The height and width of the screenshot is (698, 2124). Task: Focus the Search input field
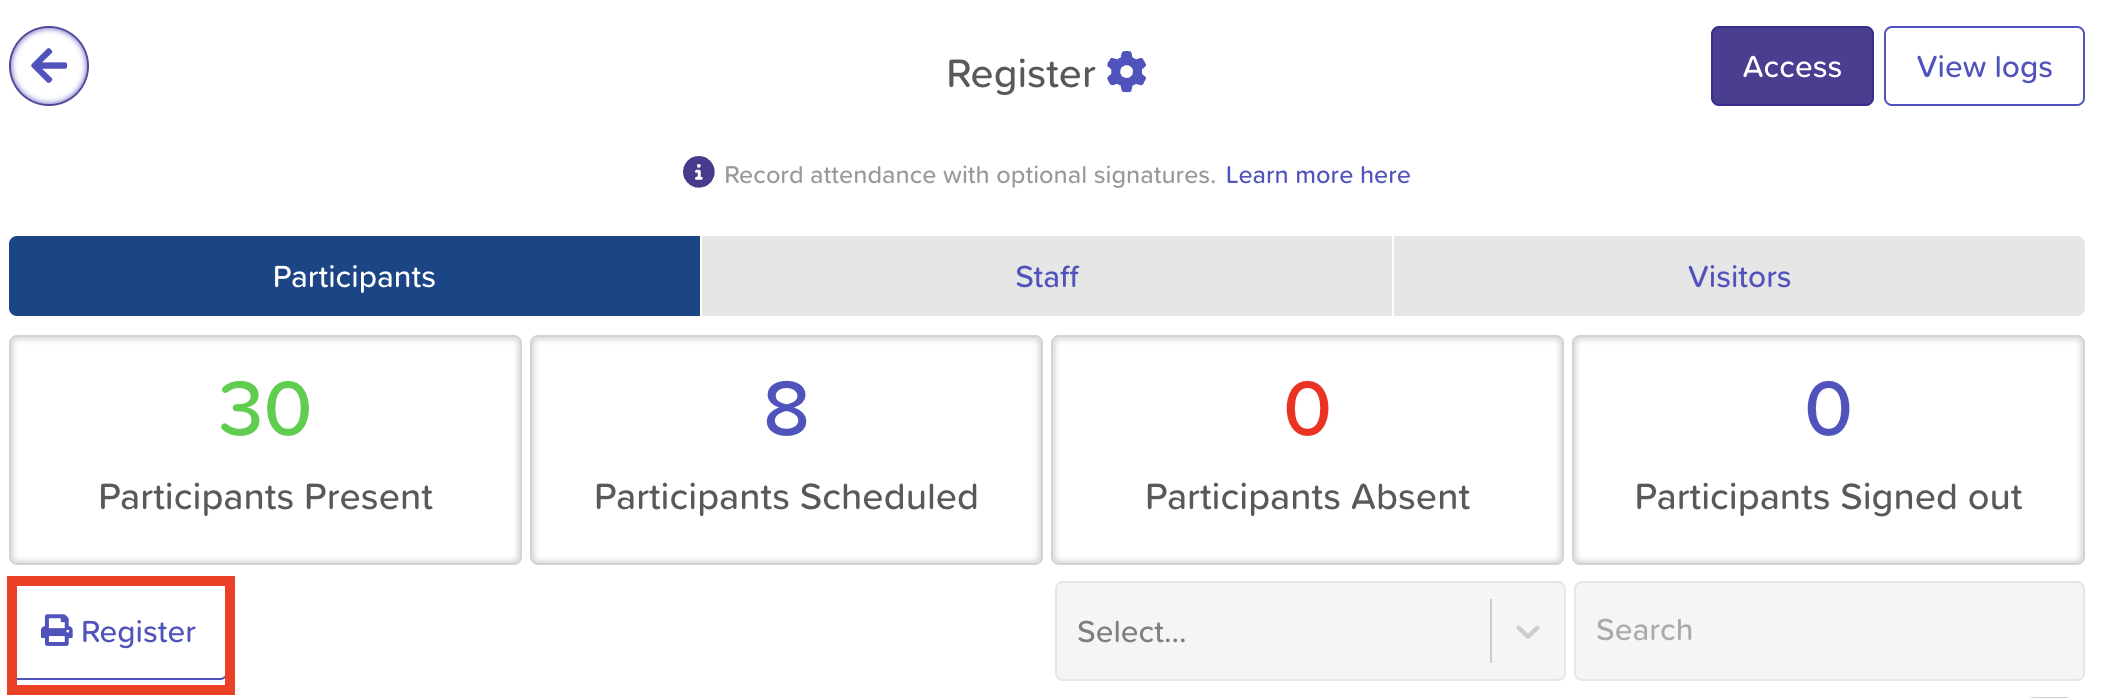(1828, 630)
